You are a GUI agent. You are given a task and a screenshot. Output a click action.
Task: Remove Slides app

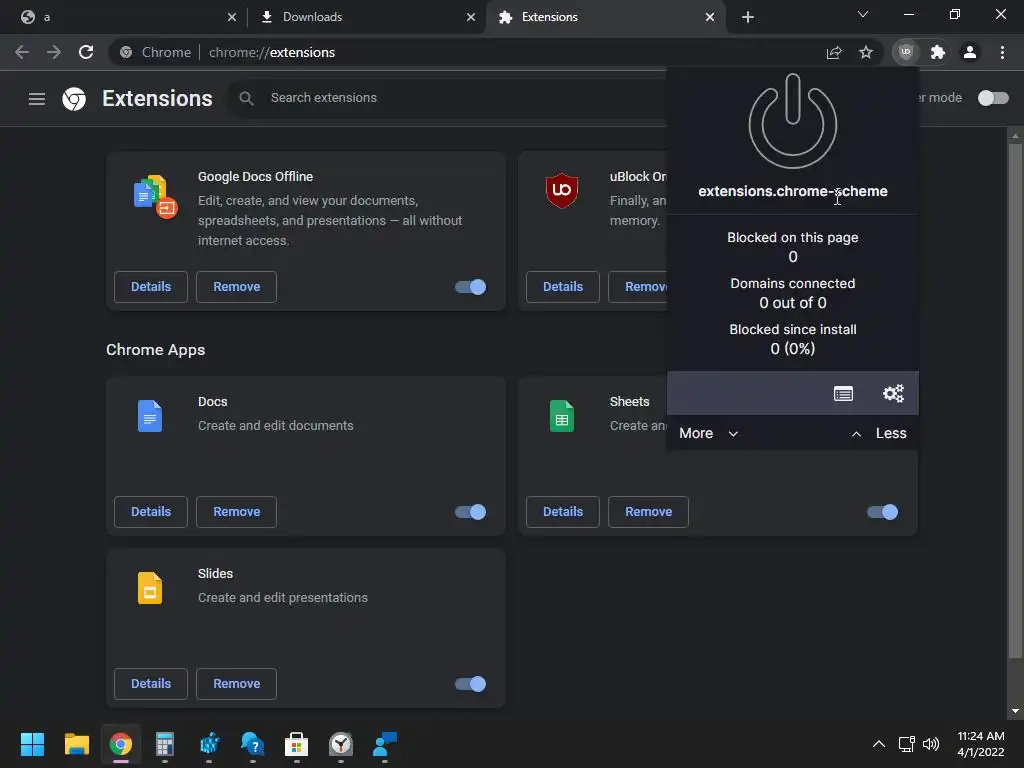tap(236, 684)
